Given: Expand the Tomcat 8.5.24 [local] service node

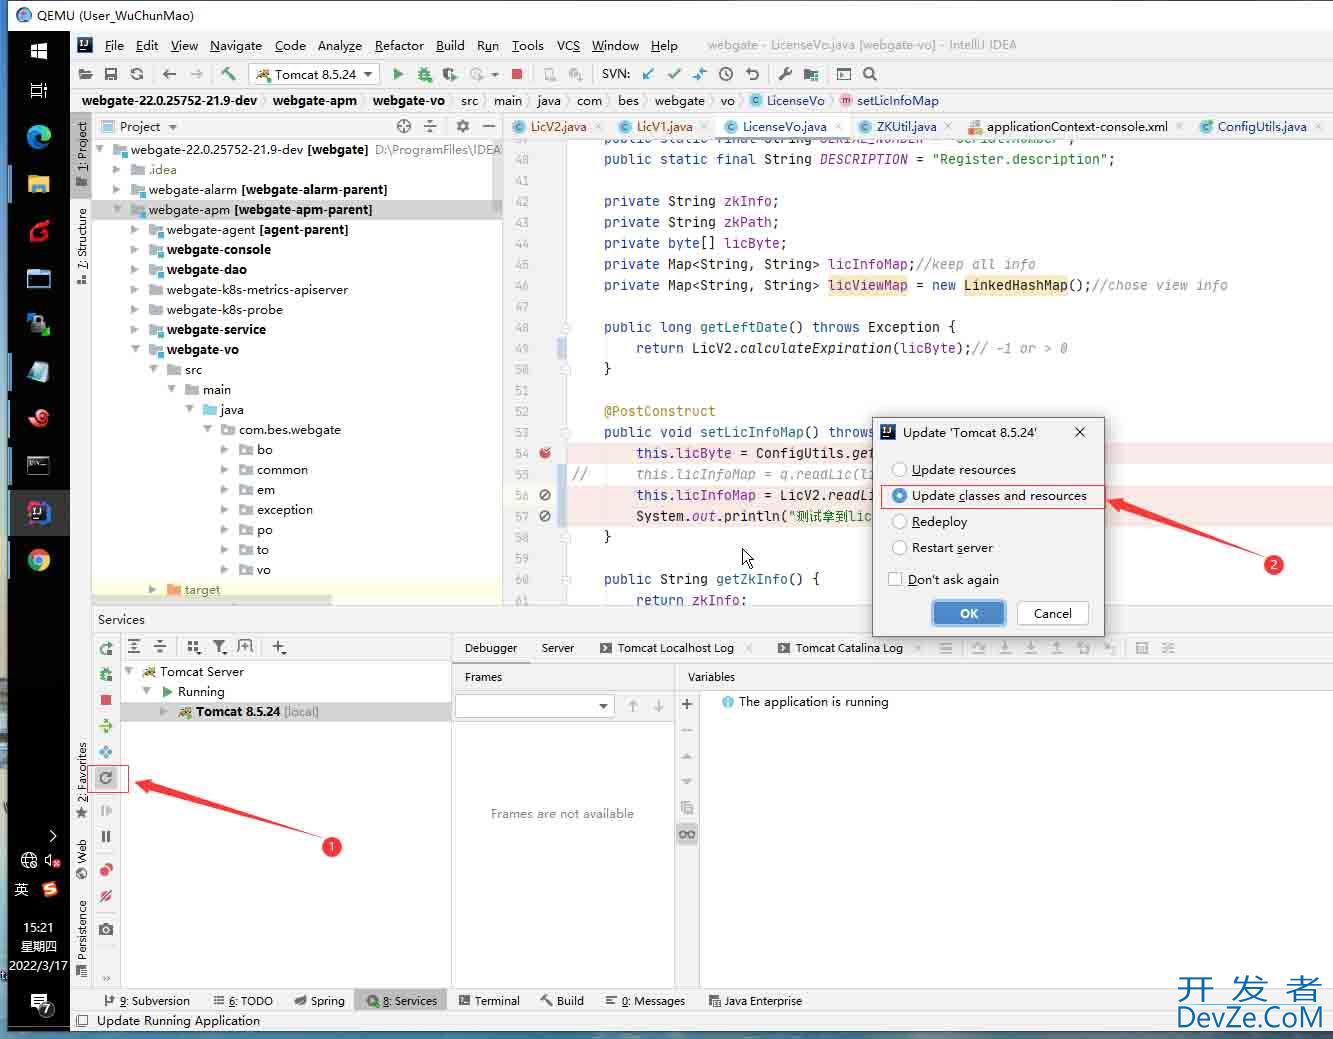Looking at the screenshot, I should (164, 711).
